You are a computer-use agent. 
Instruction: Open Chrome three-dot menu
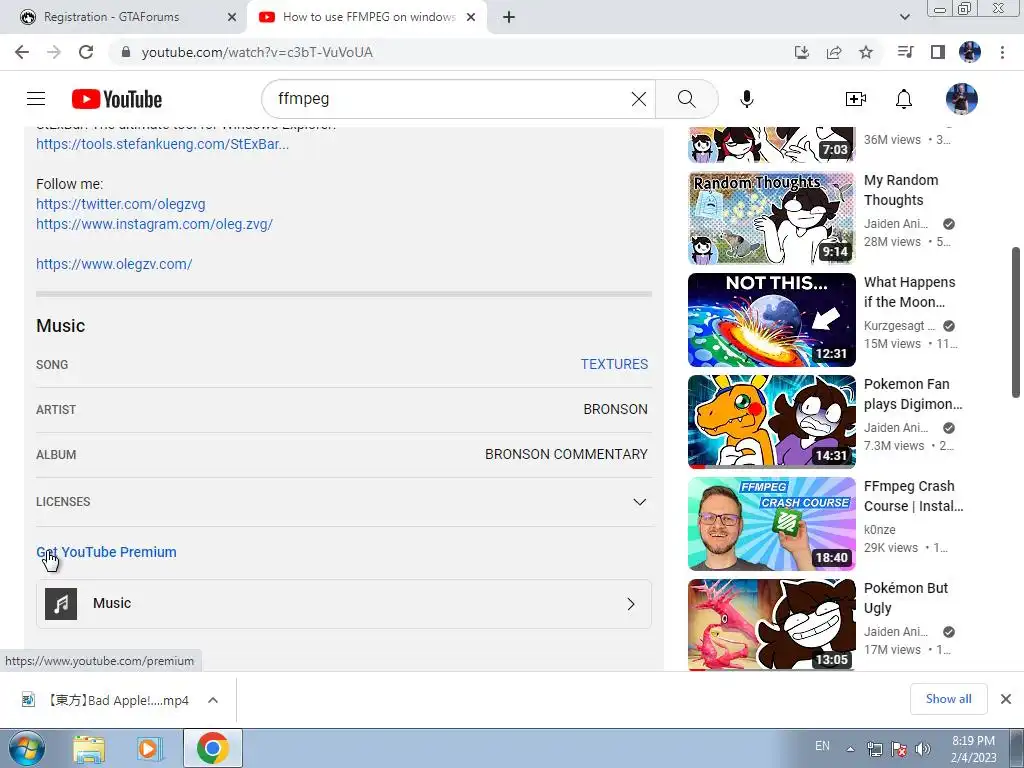[1002, 52]
